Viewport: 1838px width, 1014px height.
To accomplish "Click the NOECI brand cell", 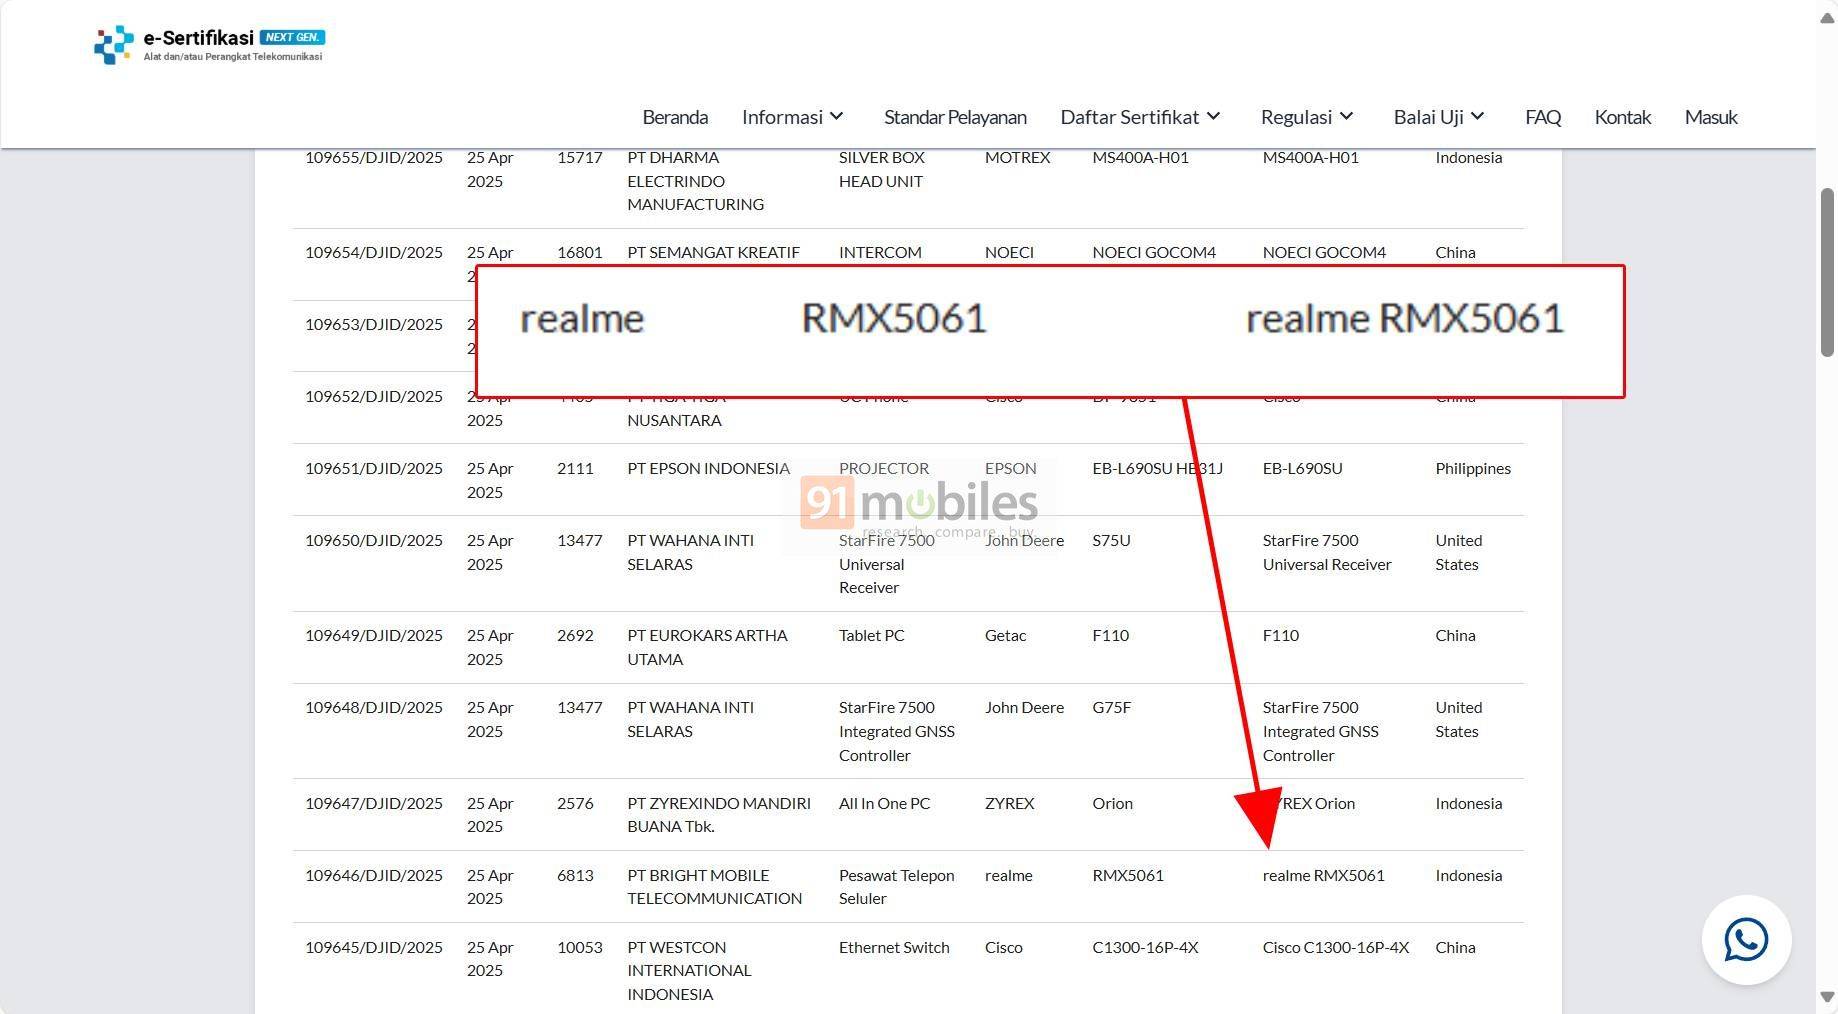I will (x=1009, y=252).
